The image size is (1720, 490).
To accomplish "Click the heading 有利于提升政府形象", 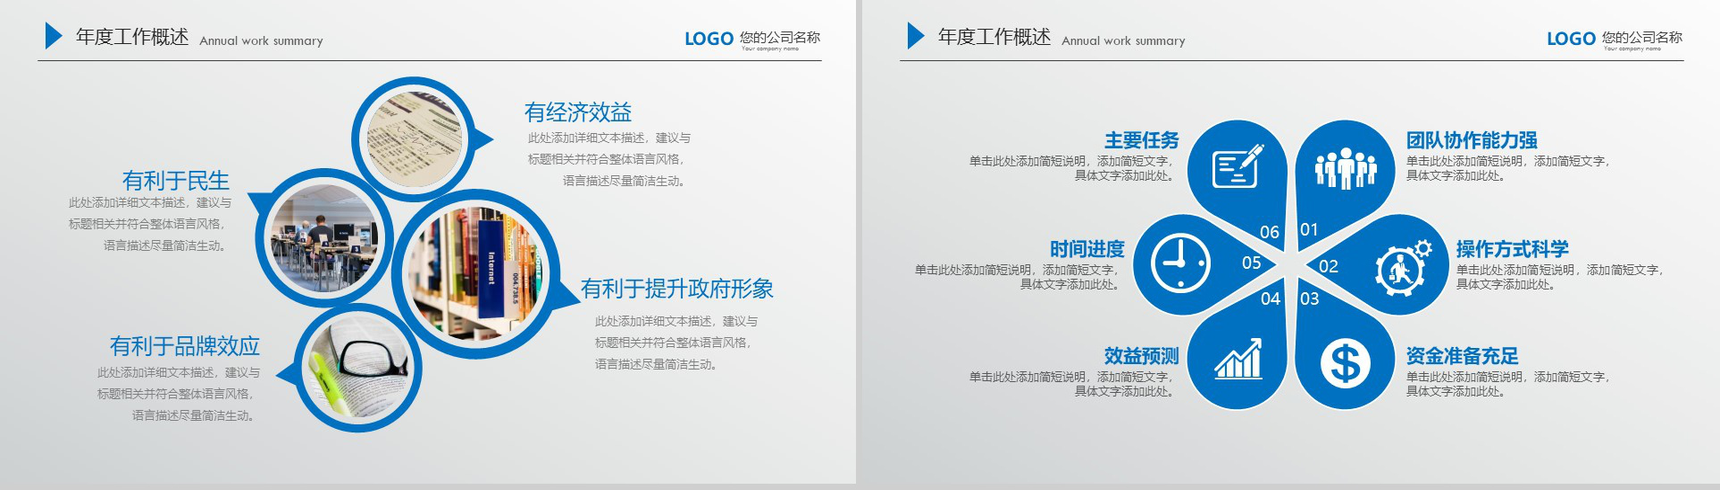I will [x=677, y=289].
